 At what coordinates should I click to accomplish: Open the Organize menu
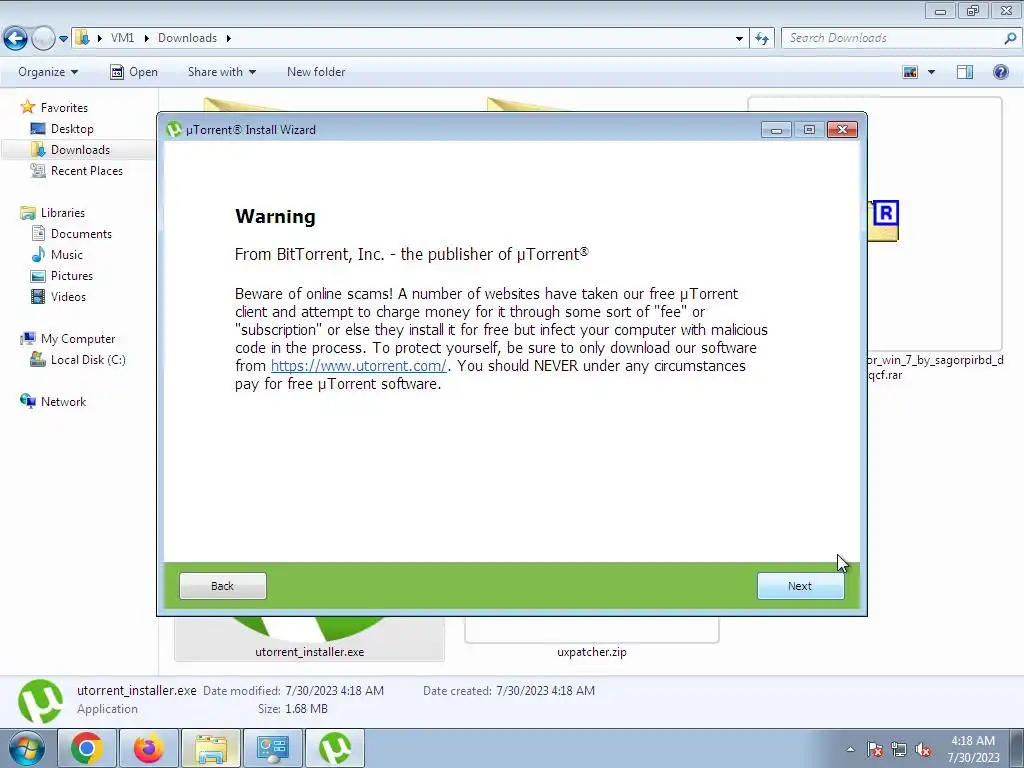point(48,72)
